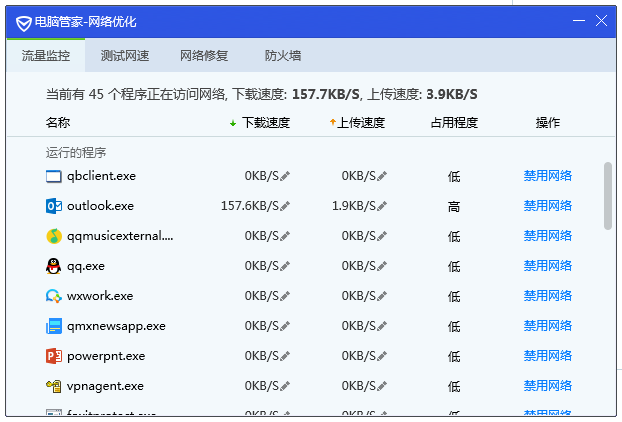The height and width of the screenshot is (422, 622).
Task: Edit upload limit for powerpnt.exe
Action: 382,356
